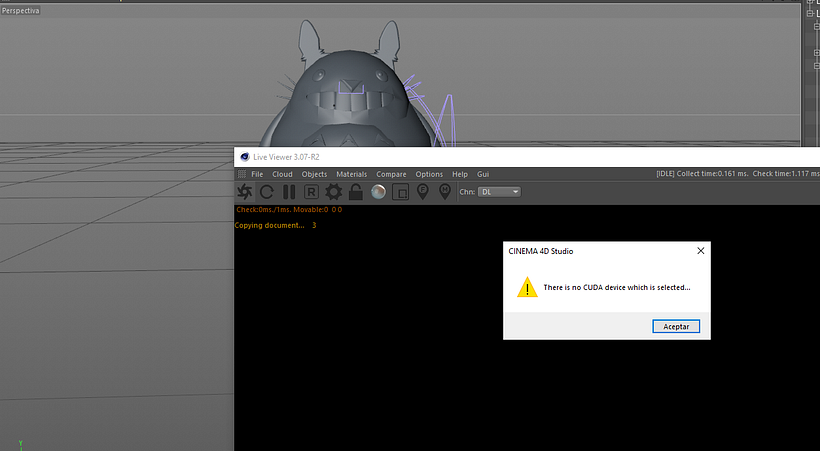Screen dimensions: 820x451
Task: Select the material picker M pin
Action: tap(445, 192)
